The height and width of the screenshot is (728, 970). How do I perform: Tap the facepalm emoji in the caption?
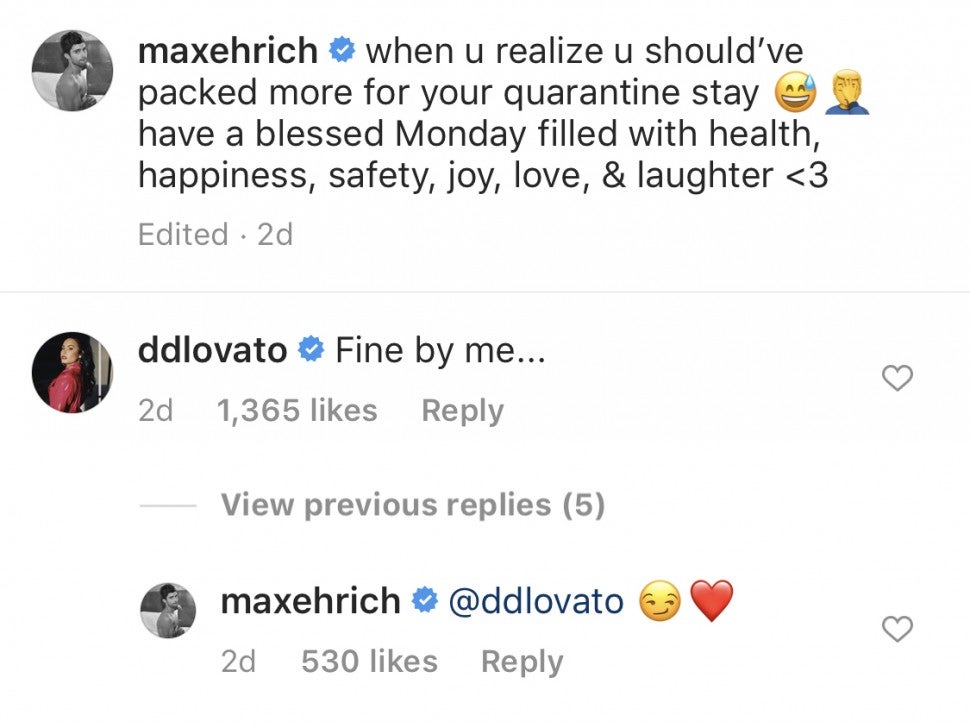[x=843, y=95]
